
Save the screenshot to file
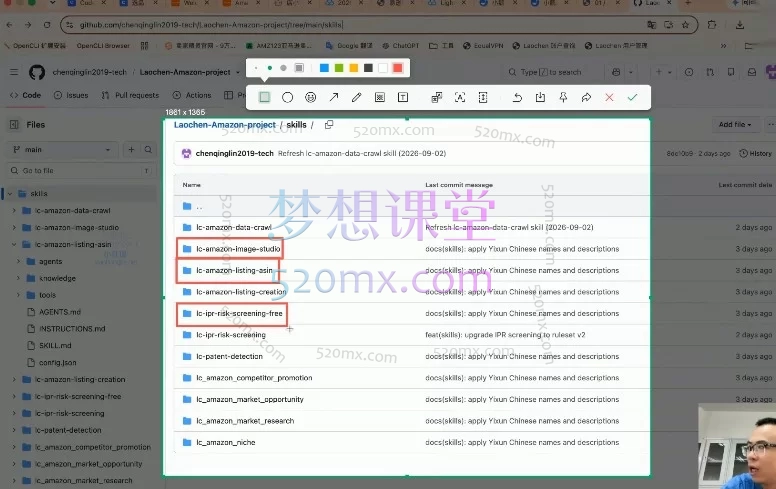coord(540,98)
